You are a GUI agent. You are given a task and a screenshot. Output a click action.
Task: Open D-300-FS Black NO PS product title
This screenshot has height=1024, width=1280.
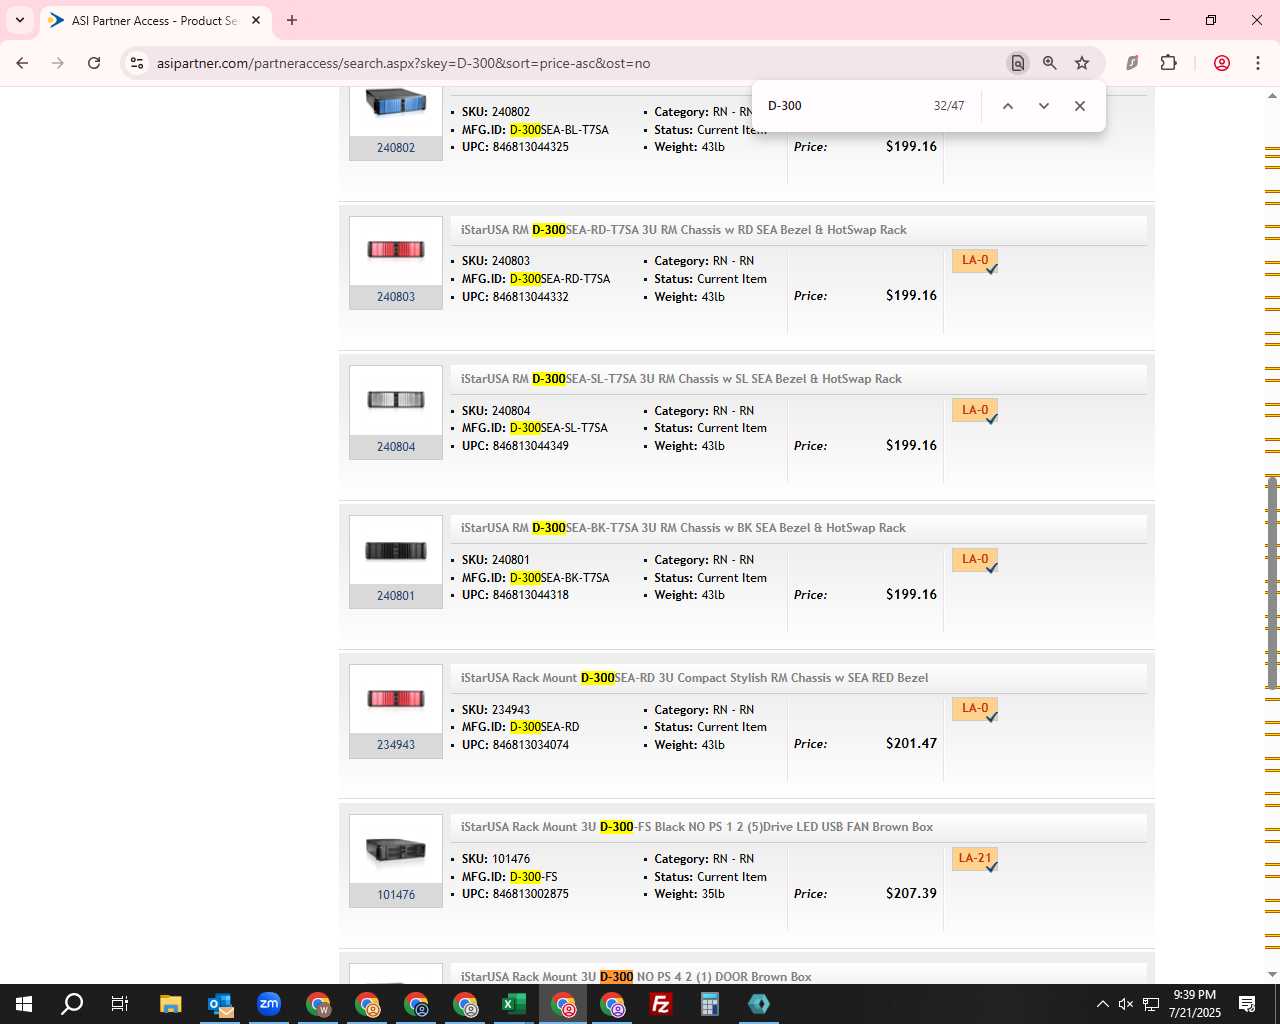point(696,827)
